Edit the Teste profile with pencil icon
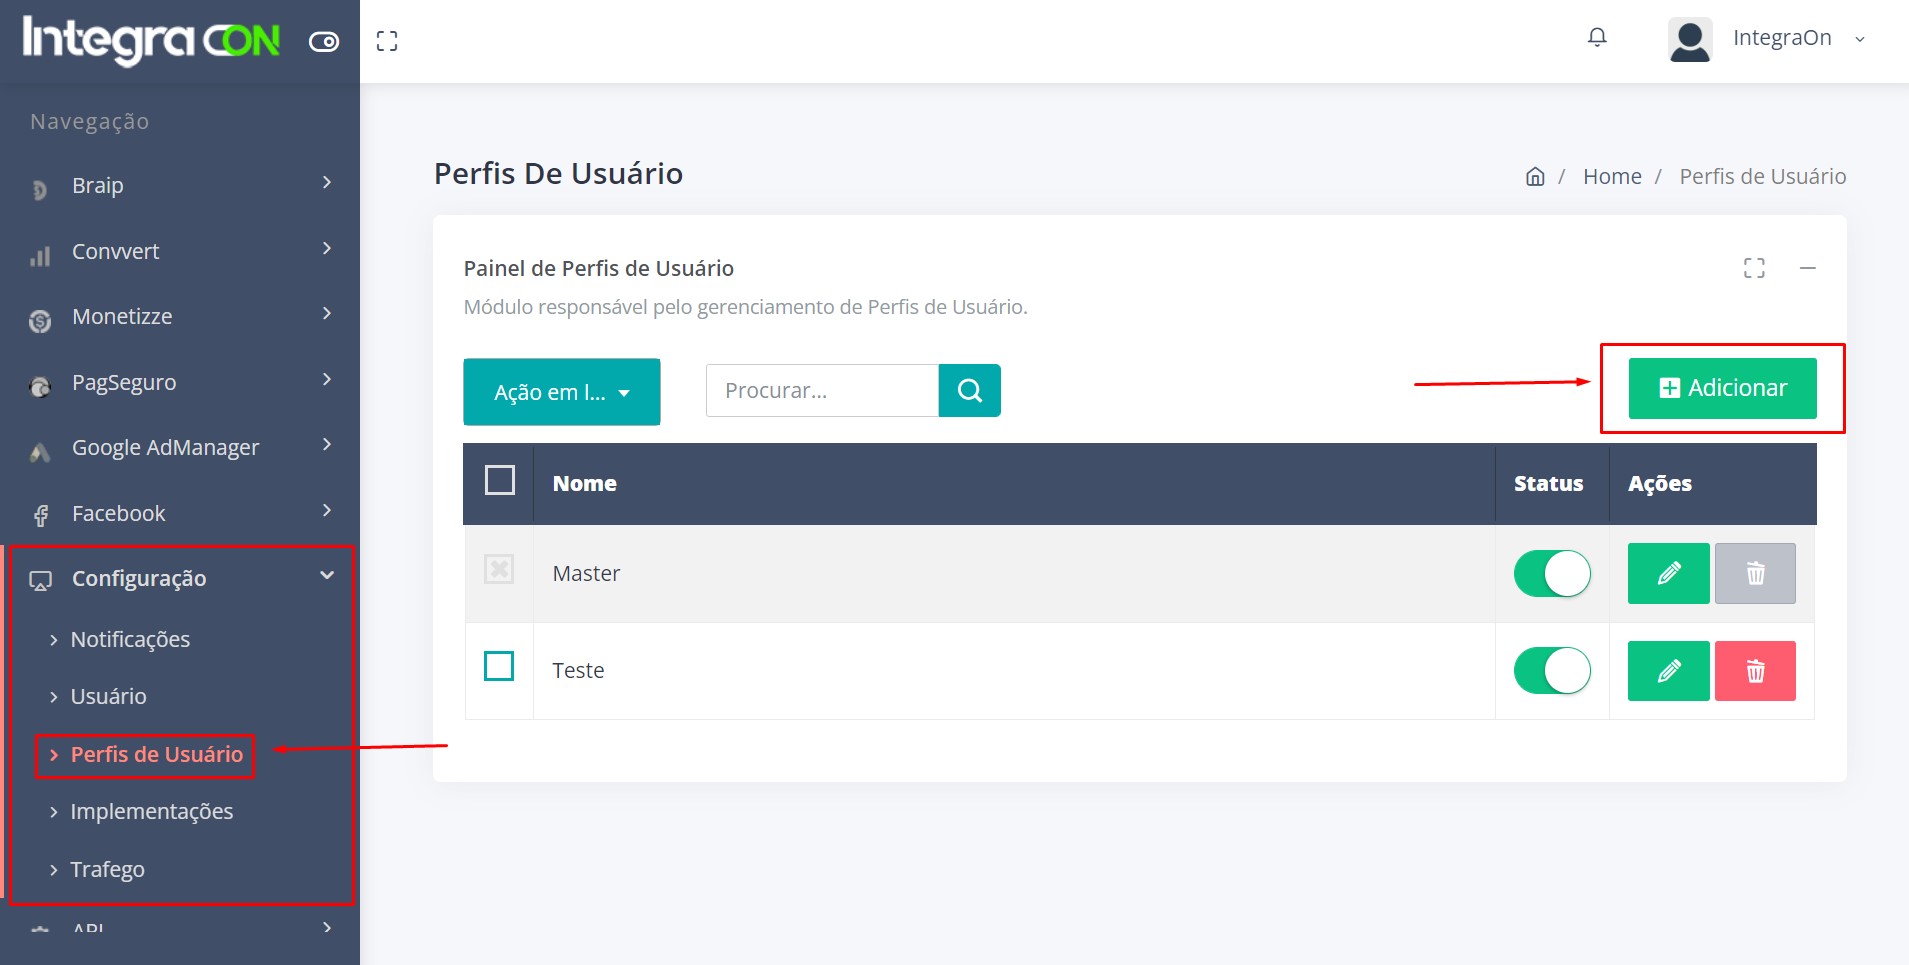 1668,671
